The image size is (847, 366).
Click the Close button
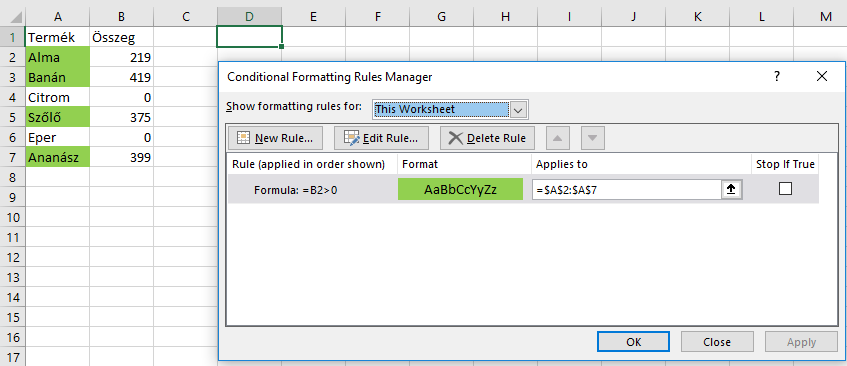coord(717,342)
